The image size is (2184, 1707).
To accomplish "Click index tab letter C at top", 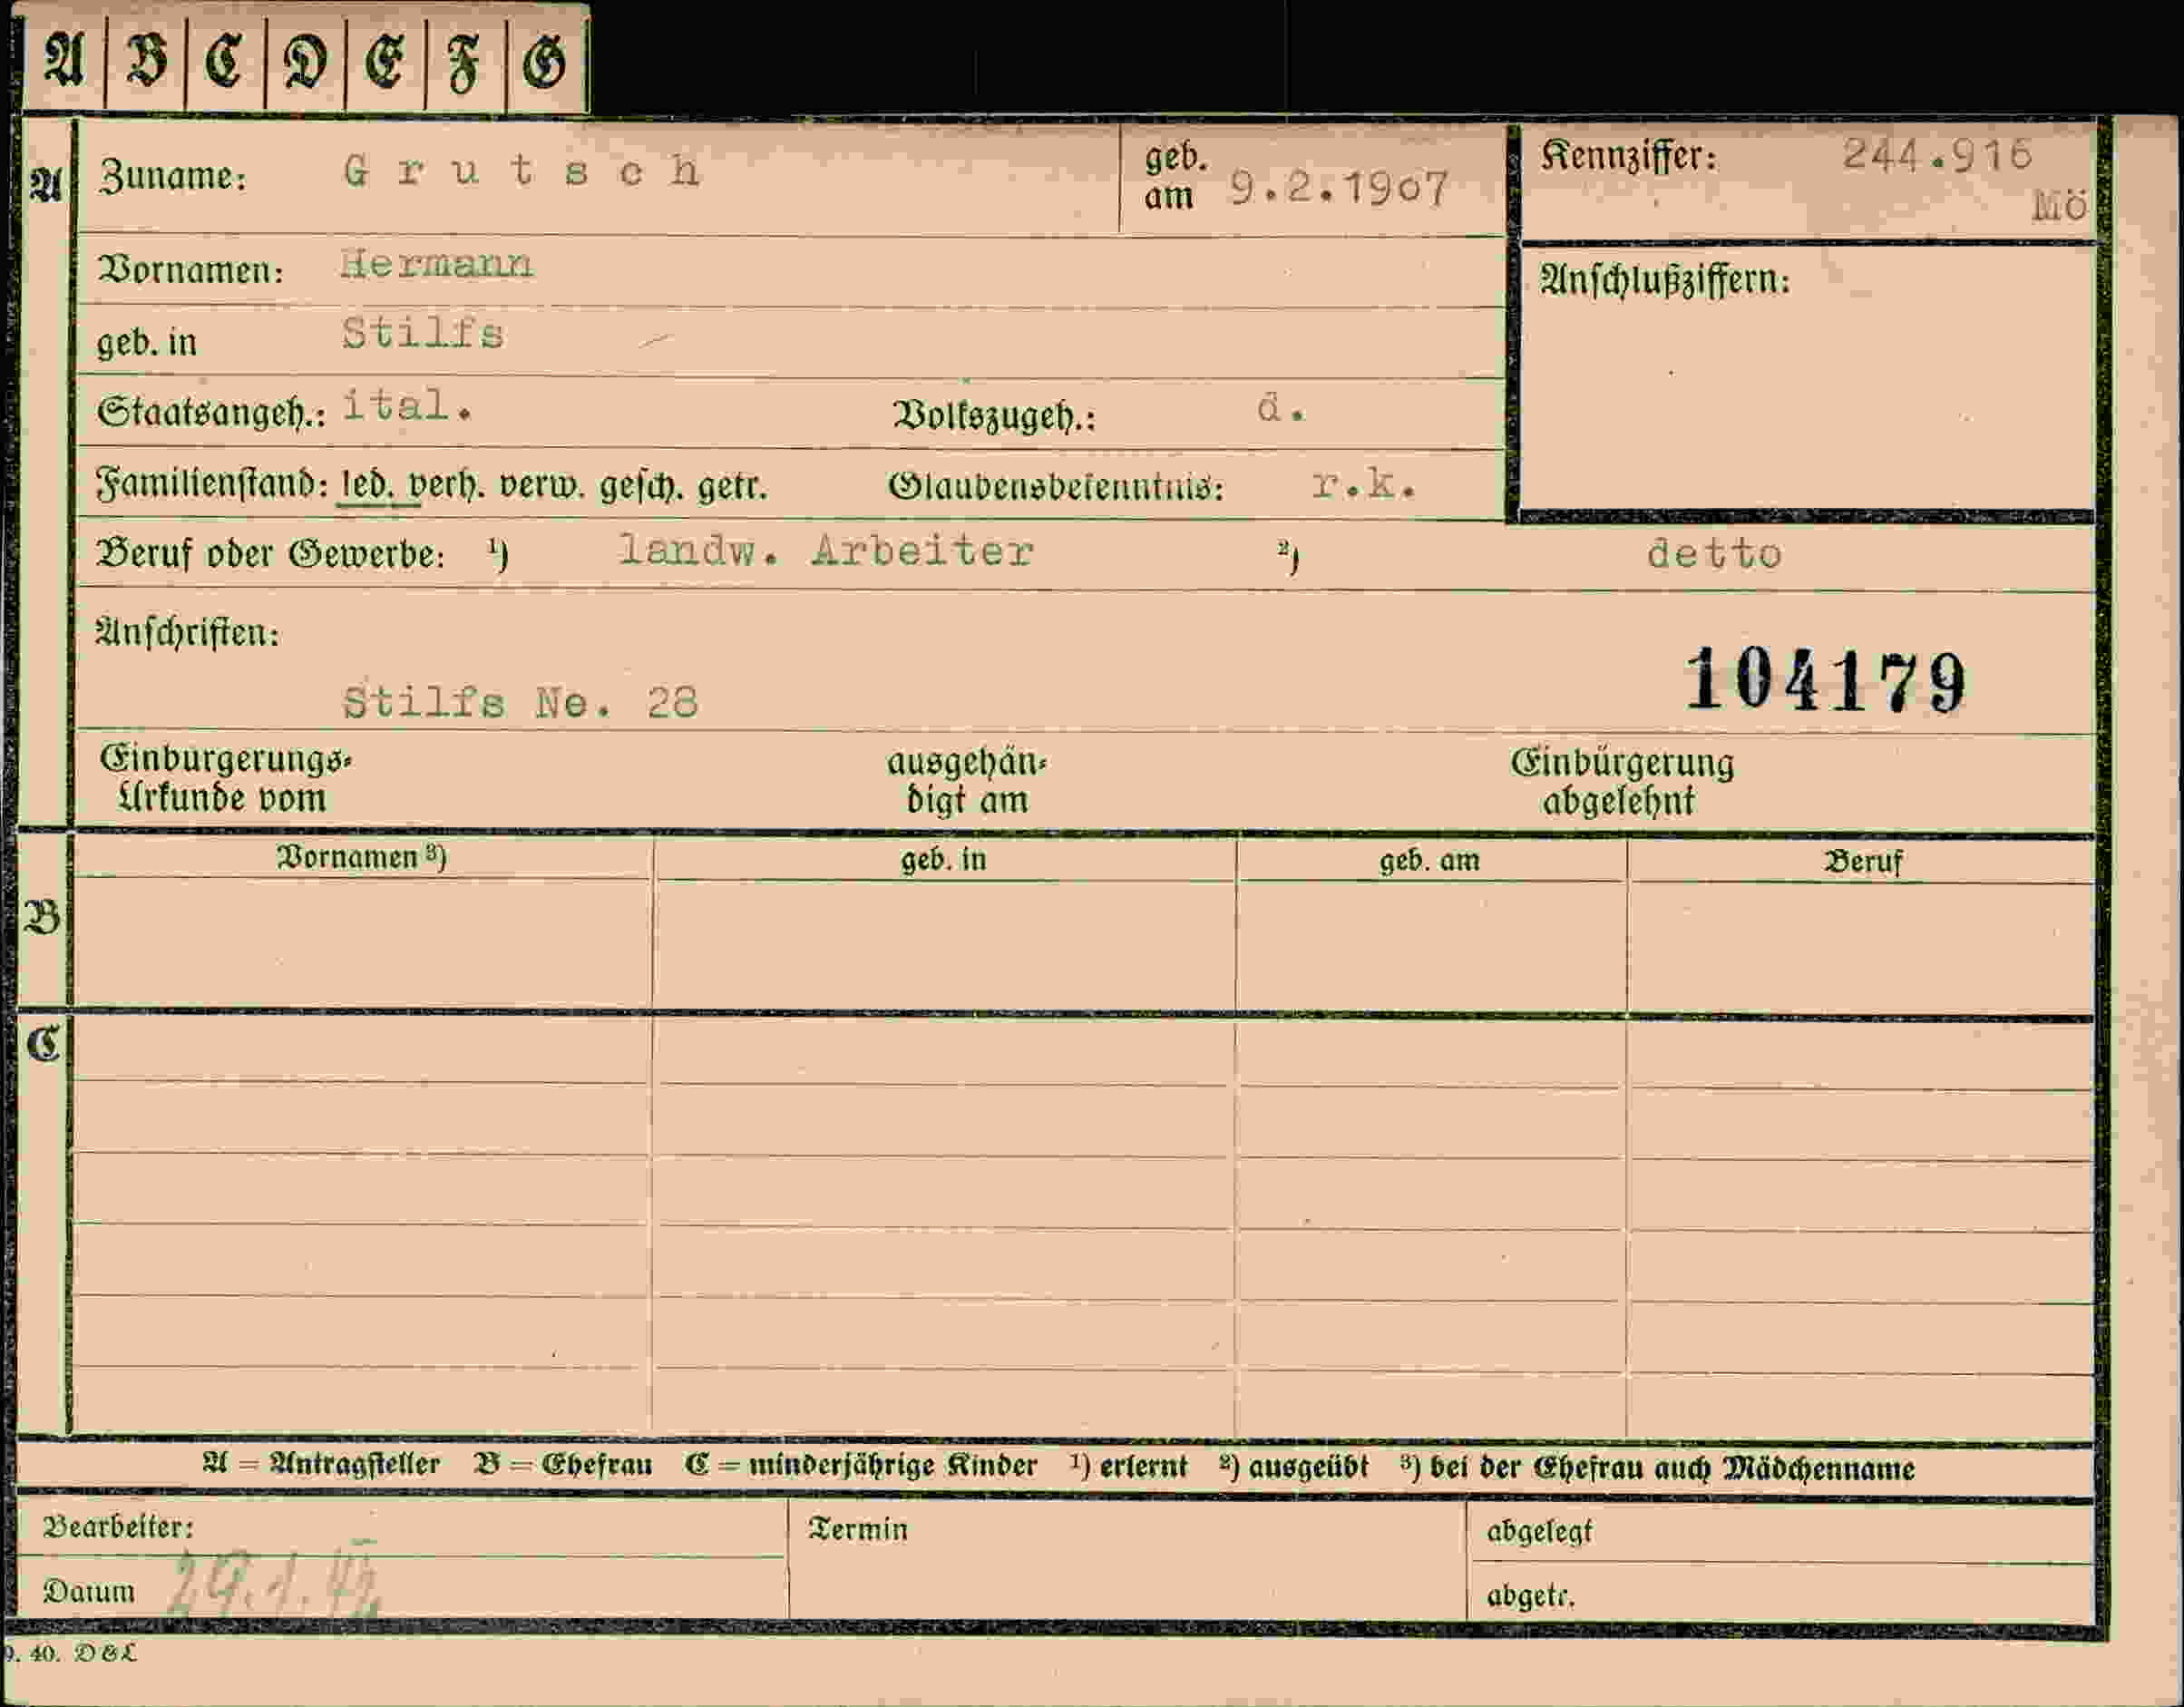I will click(225, 60).
